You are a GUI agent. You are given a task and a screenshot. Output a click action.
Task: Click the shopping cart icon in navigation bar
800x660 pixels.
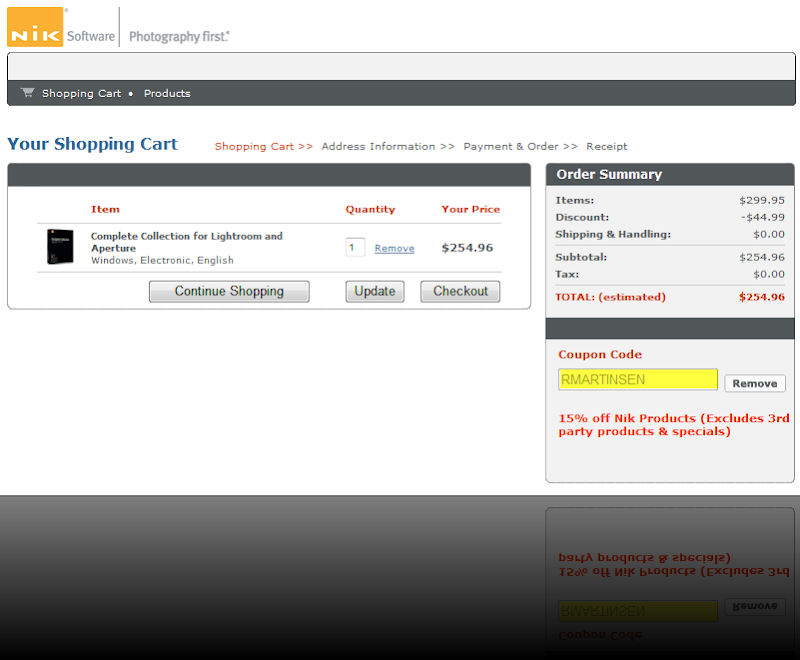click(x=28, y=92)
